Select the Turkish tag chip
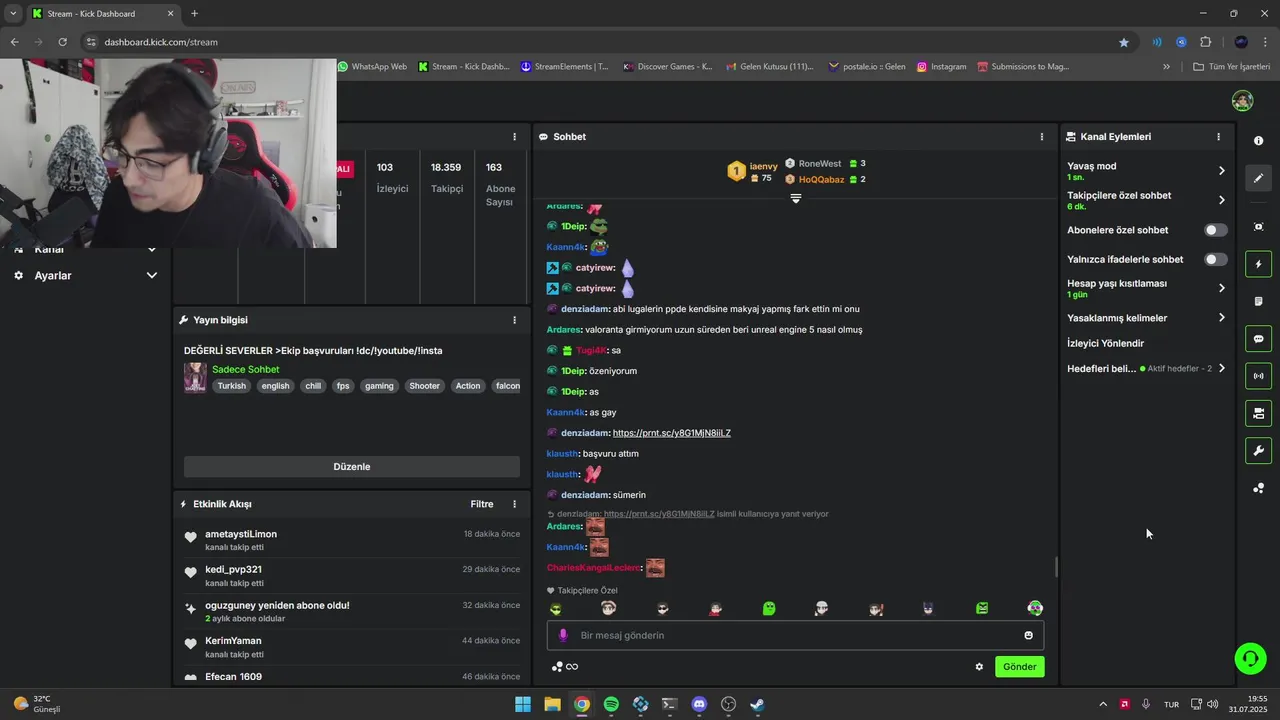 click(x=231, y=386)
